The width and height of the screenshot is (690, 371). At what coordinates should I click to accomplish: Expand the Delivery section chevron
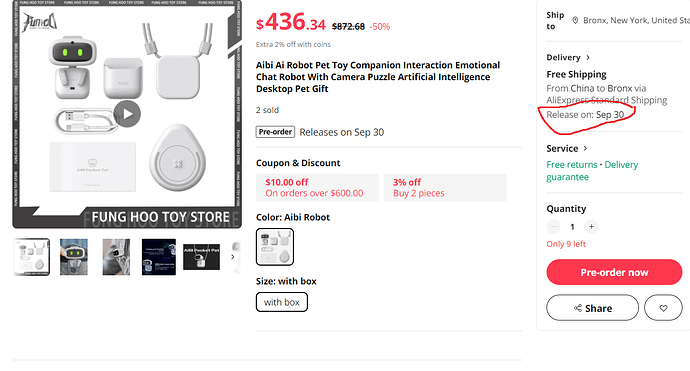(588, 58)
